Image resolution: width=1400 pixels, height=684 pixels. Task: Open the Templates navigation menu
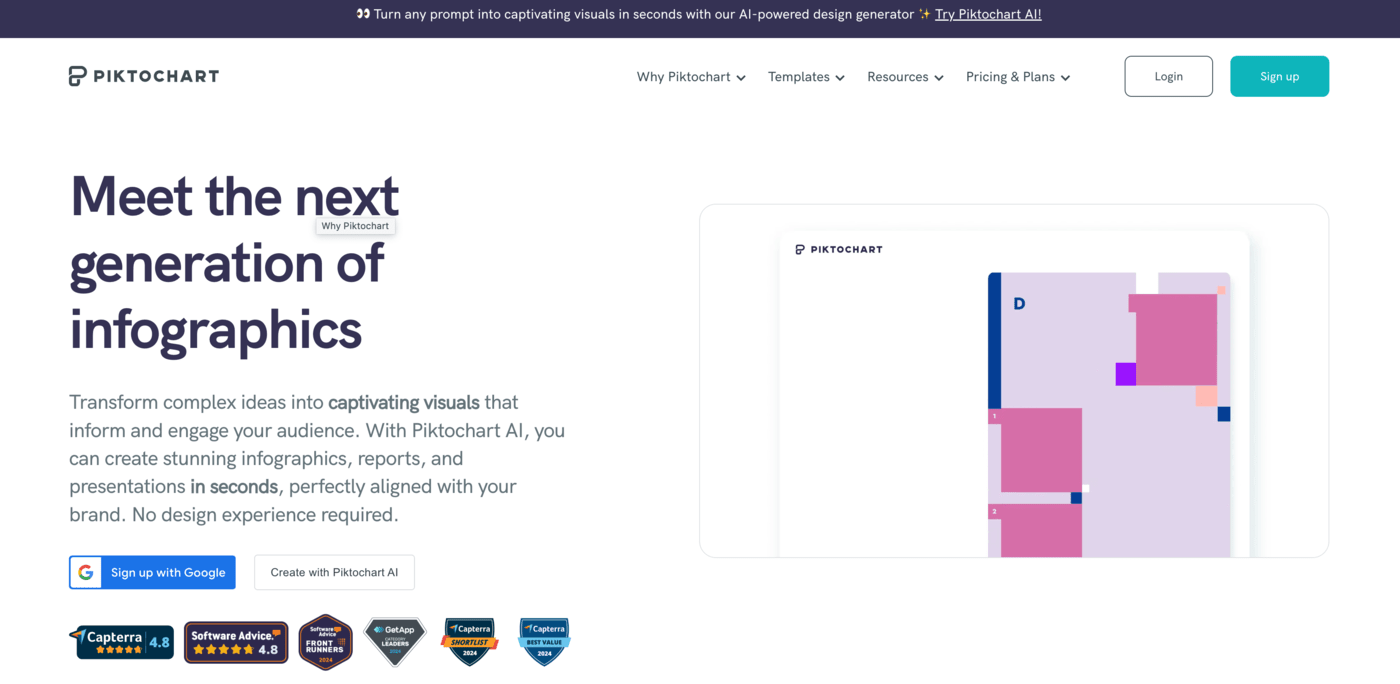tap(806, 77)
